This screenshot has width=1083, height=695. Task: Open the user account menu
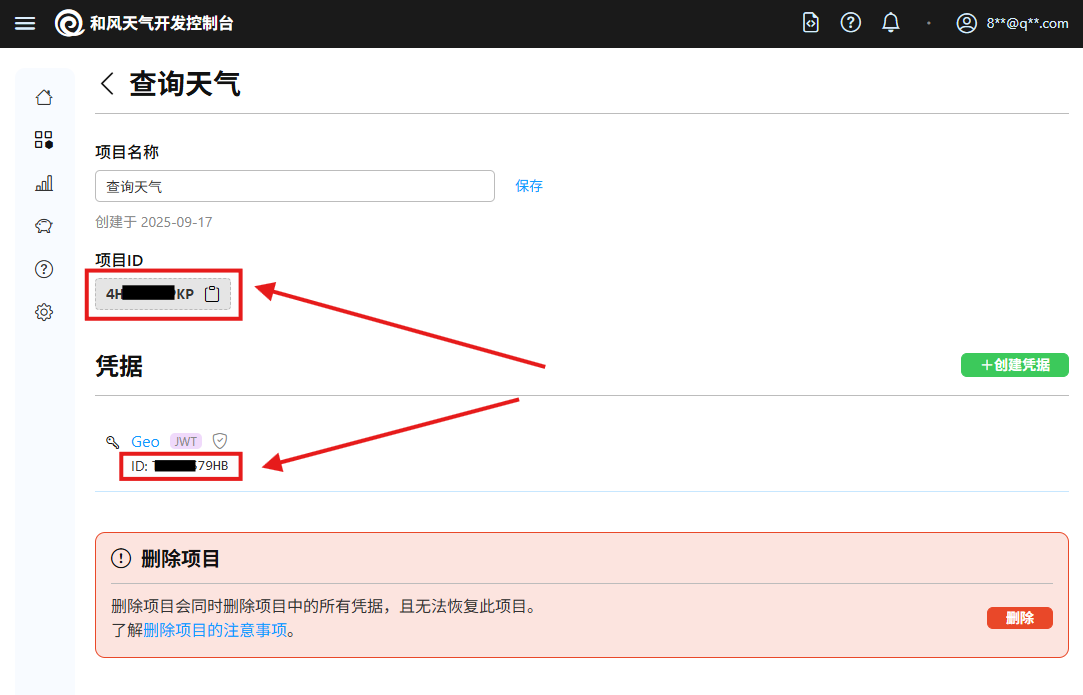coord(1012,23)
